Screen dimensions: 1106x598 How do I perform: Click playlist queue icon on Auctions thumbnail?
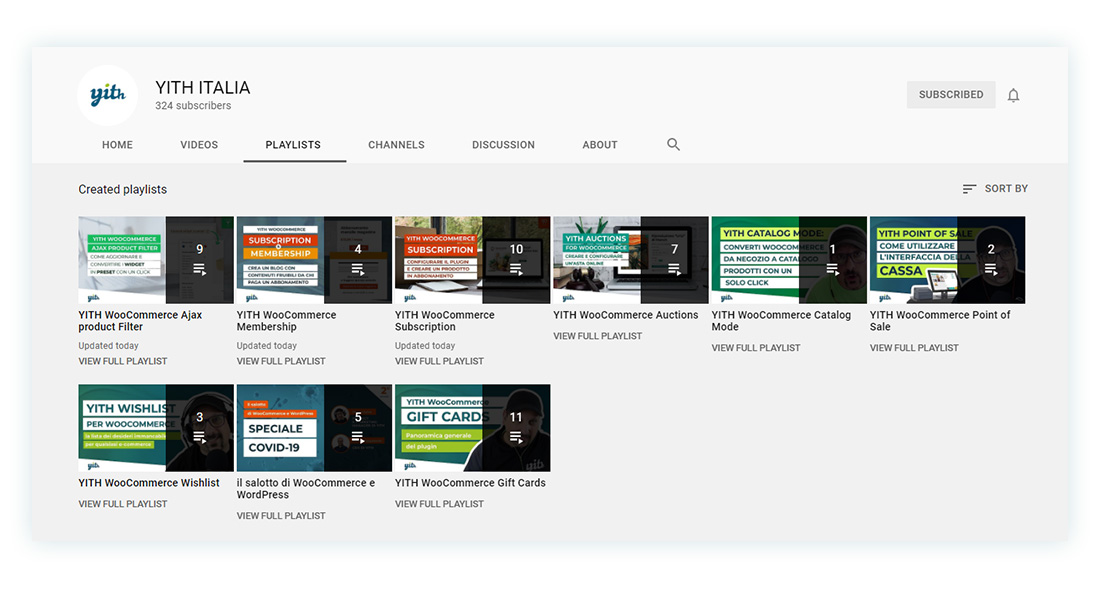pyautogui.click(x=674, y=269)
